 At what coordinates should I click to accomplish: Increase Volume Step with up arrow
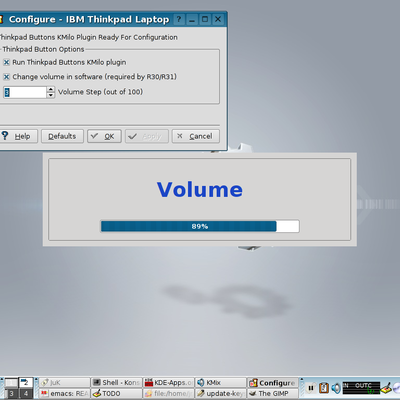coord(51,89)
